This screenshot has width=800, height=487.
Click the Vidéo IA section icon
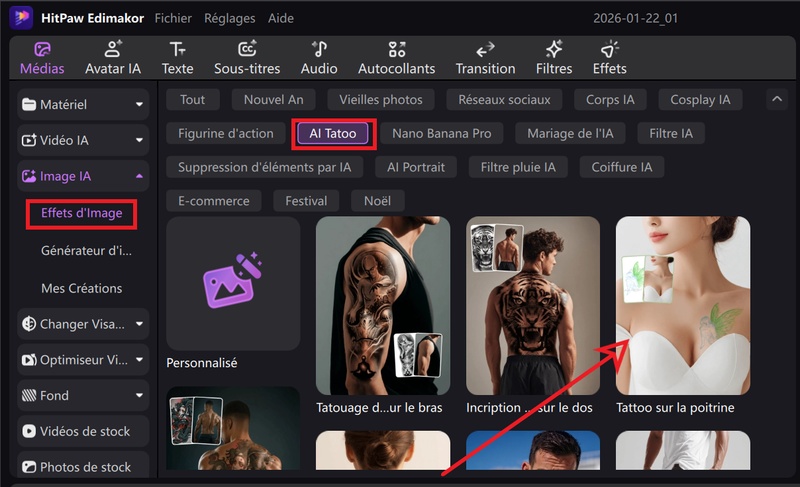(29, 140)
